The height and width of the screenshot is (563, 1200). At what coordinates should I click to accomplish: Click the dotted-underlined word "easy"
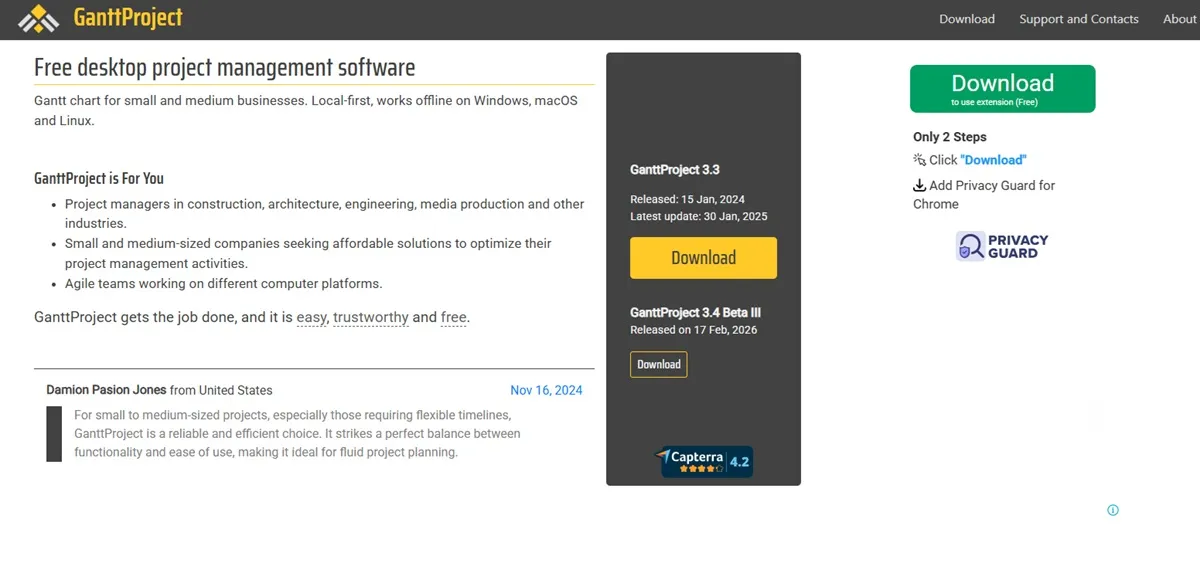[312, 317]
